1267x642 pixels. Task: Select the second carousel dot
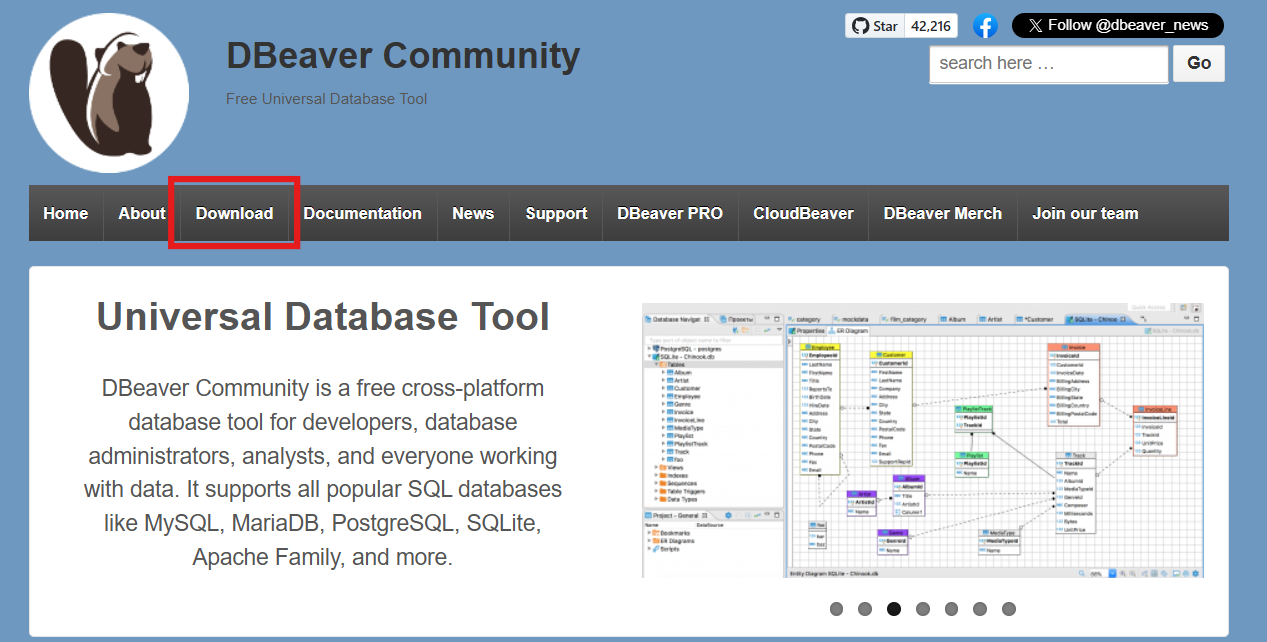point(865,609)
